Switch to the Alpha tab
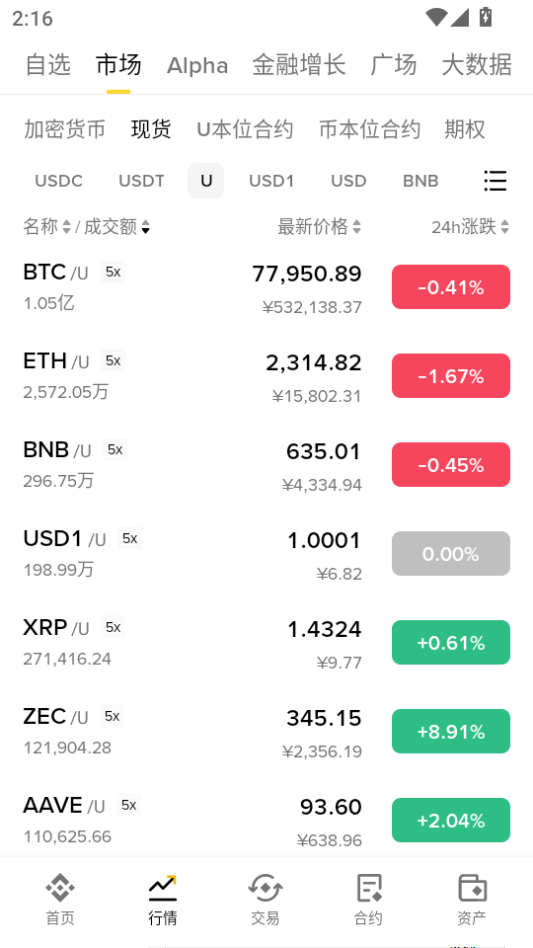The width and height of the screenshot is (533, 948). click(198, 65)
